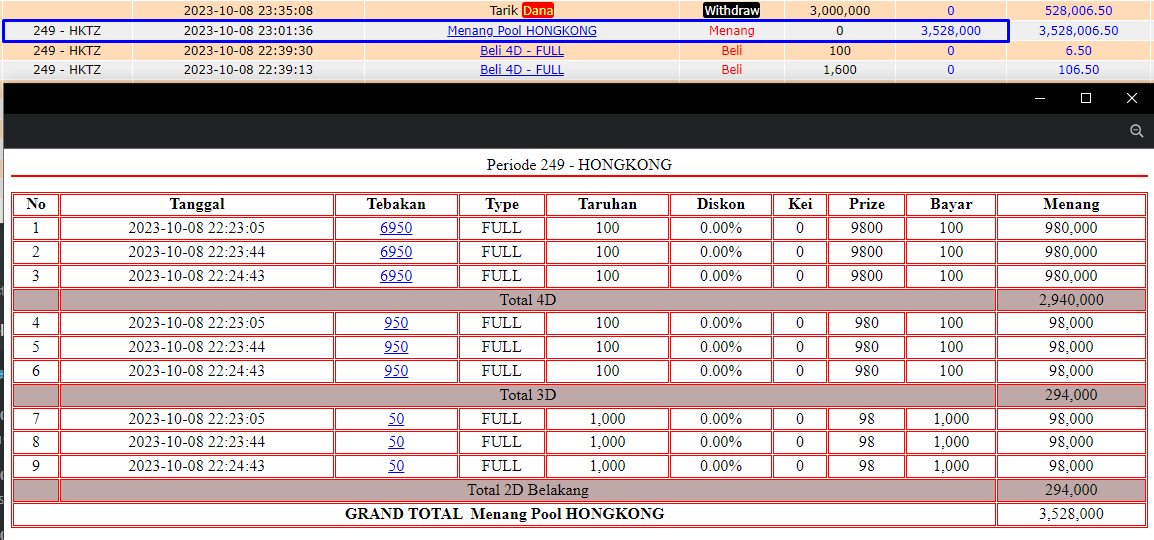Open tebakan 50 in row 7
The image size is (1154, 540).
(396, 419)
